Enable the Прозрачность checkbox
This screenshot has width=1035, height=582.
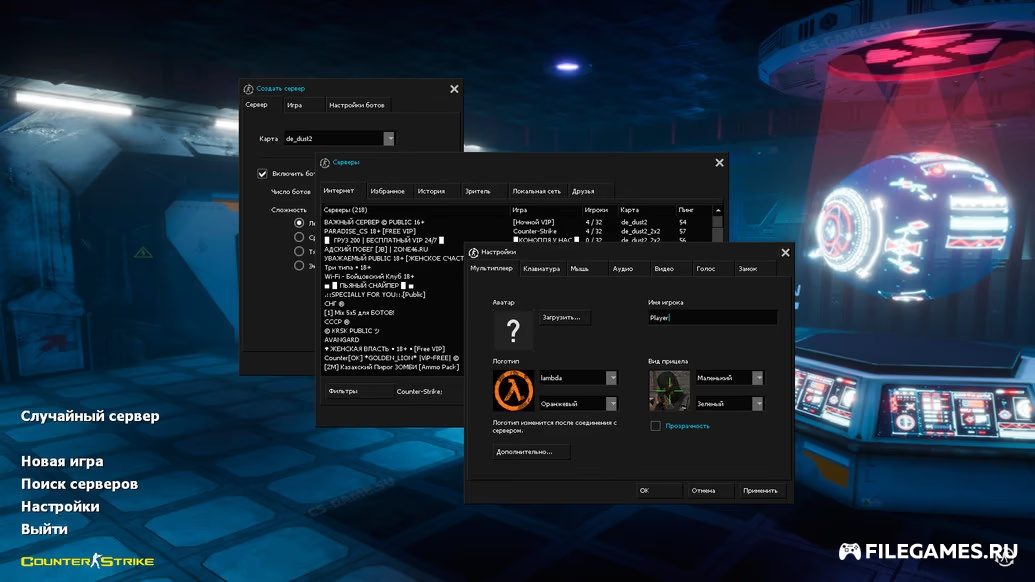655,426
